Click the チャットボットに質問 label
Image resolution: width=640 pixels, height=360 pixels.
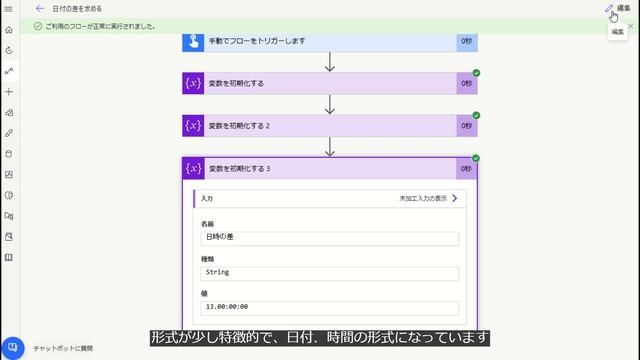(63, 348)
